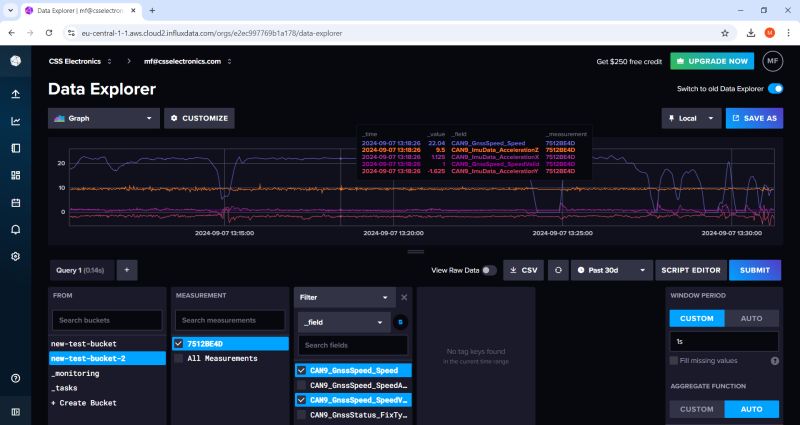The image size is (800, 425).
Task: Open the Past 30d time range dropdown
Action: [611, 270]
